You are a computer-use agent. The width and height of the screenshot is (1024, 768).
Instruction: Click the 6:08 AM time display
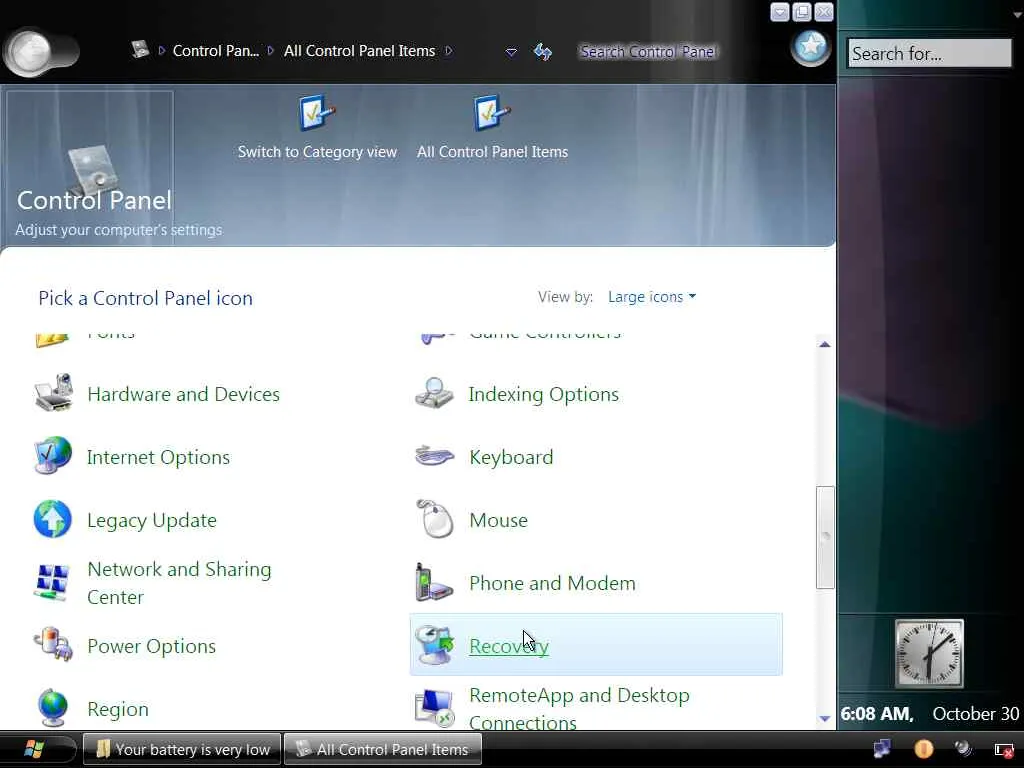877,714
